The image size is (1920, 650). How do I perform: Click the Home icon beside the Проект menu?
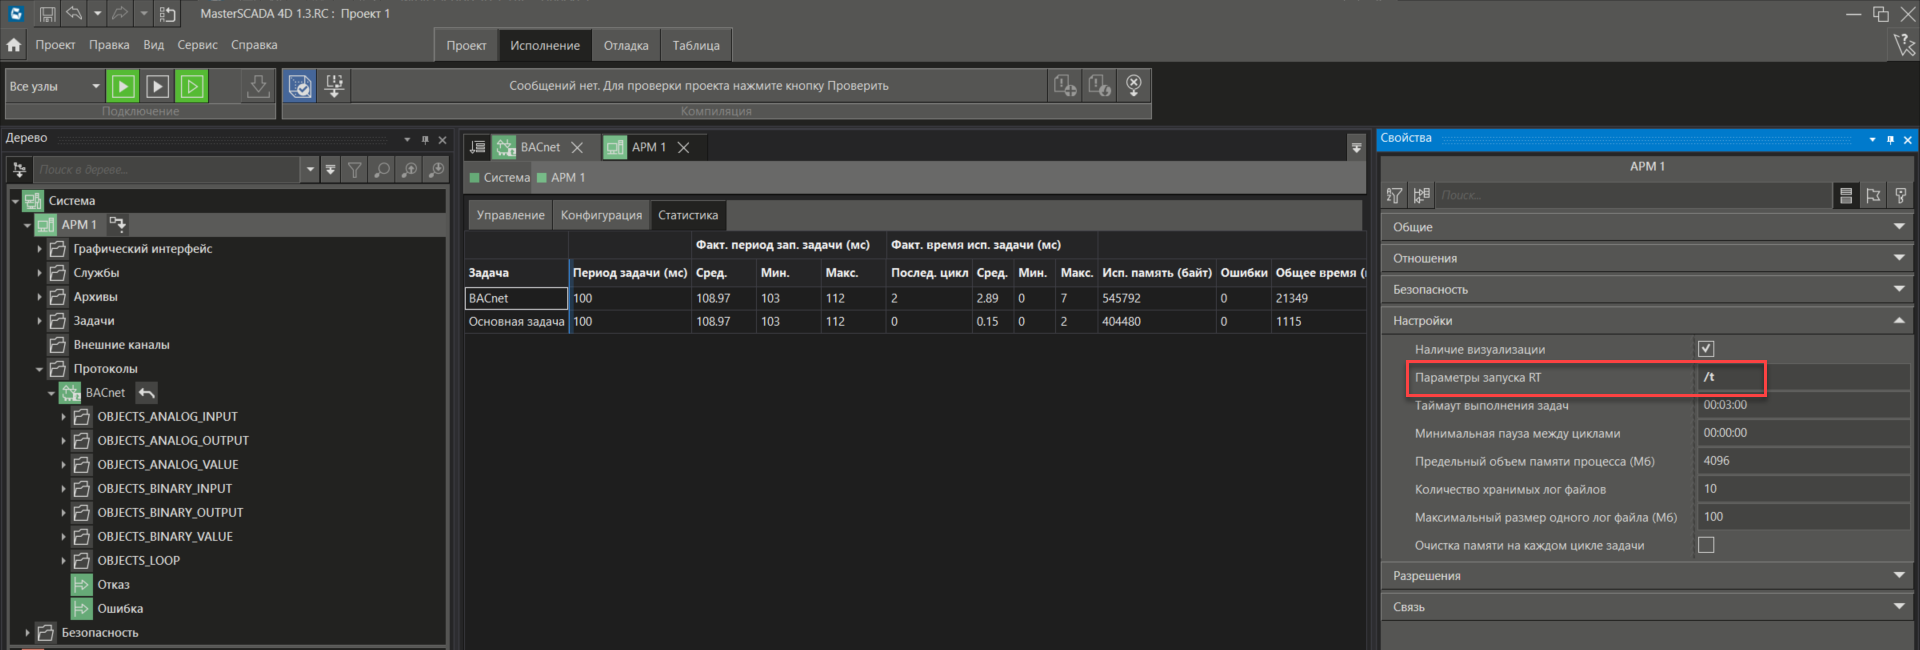click(x=14, y=45)
